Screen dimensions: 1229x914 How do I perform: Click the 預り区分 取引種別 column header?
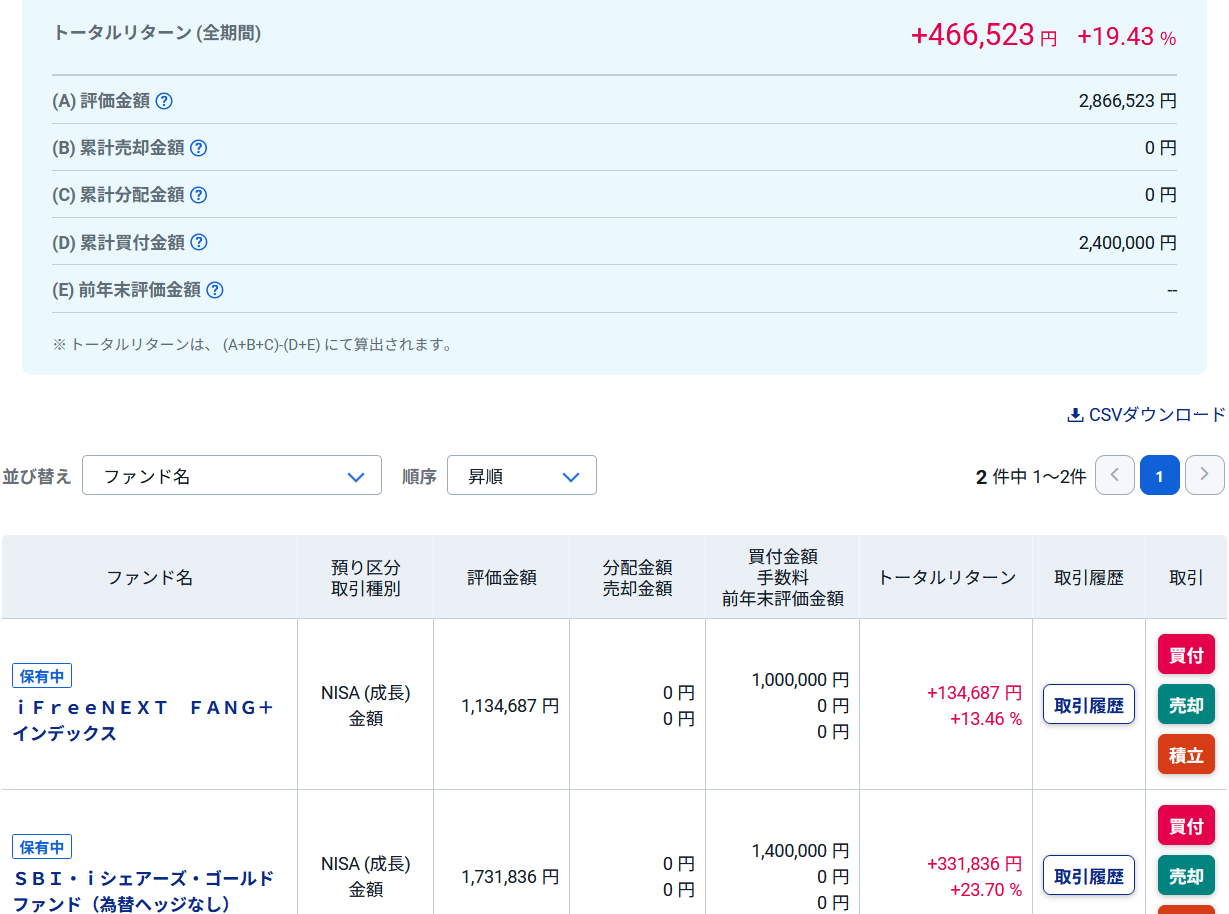(366, 577)
